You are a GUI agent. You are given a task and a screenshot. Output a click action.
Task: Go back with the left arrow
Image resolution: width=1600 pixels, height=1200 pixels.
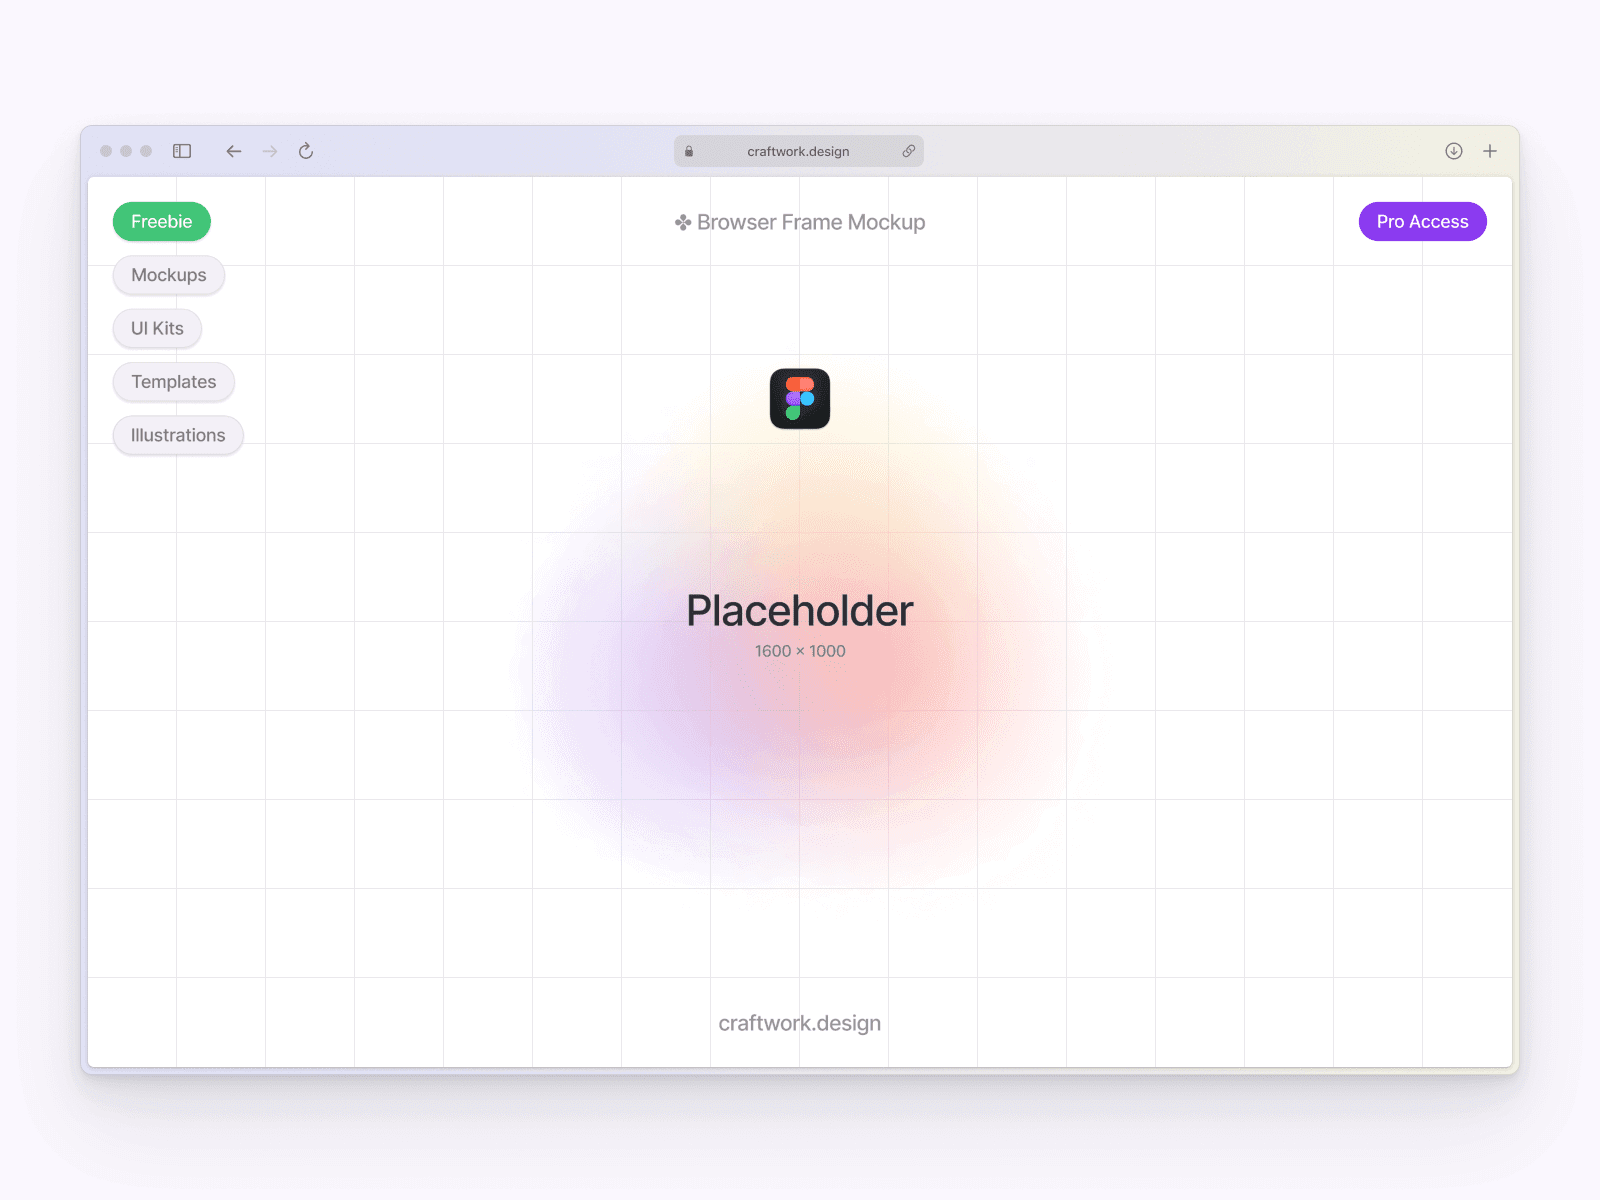(x=234, y=151)
